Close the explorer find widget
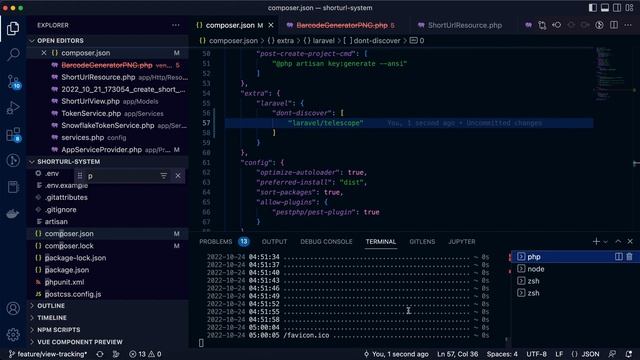Screen dimensions: 640x360 (x=178, y=176)
